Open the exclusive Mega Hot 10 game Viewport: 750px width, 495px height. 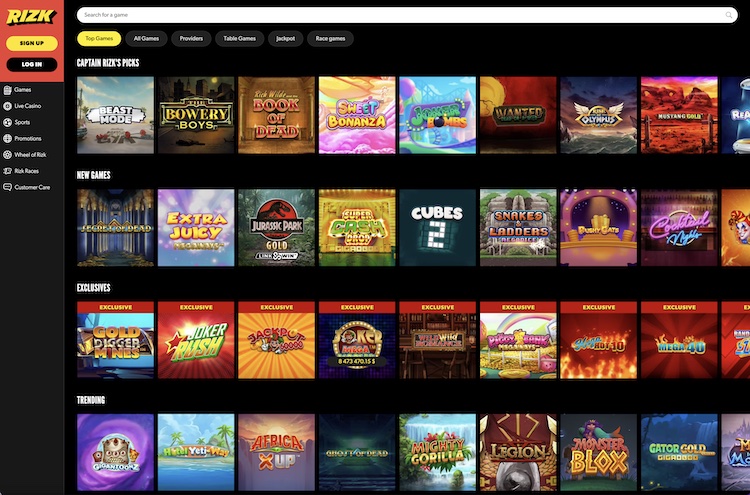coord(599,340)
